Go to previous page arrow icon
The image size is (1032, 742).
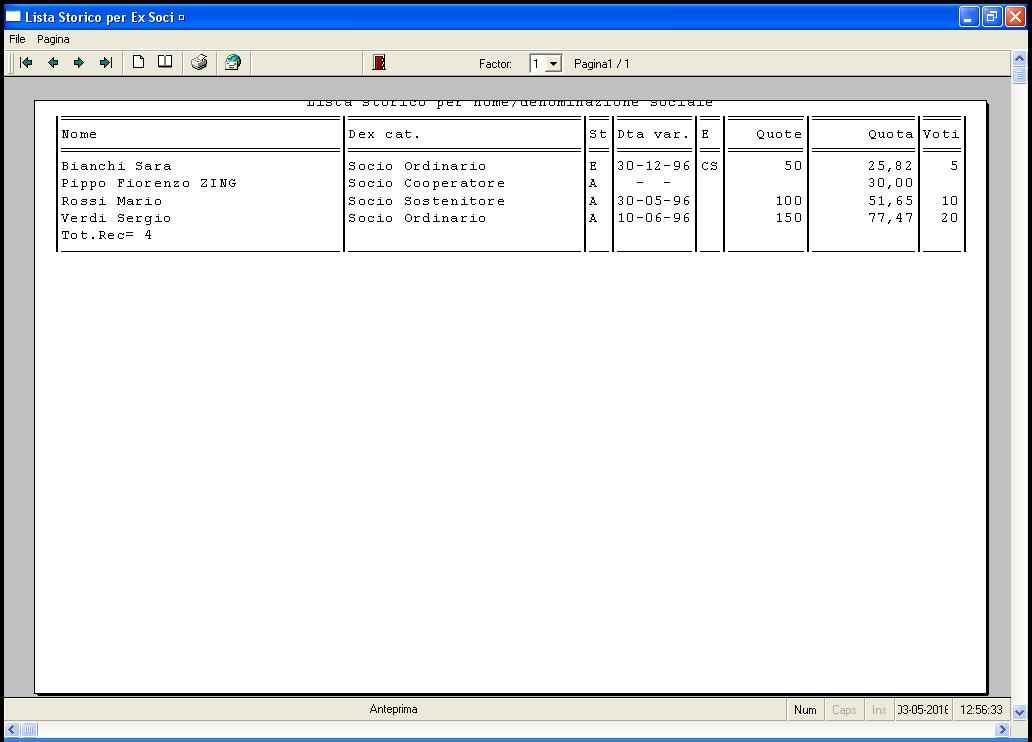click(53, 63)
